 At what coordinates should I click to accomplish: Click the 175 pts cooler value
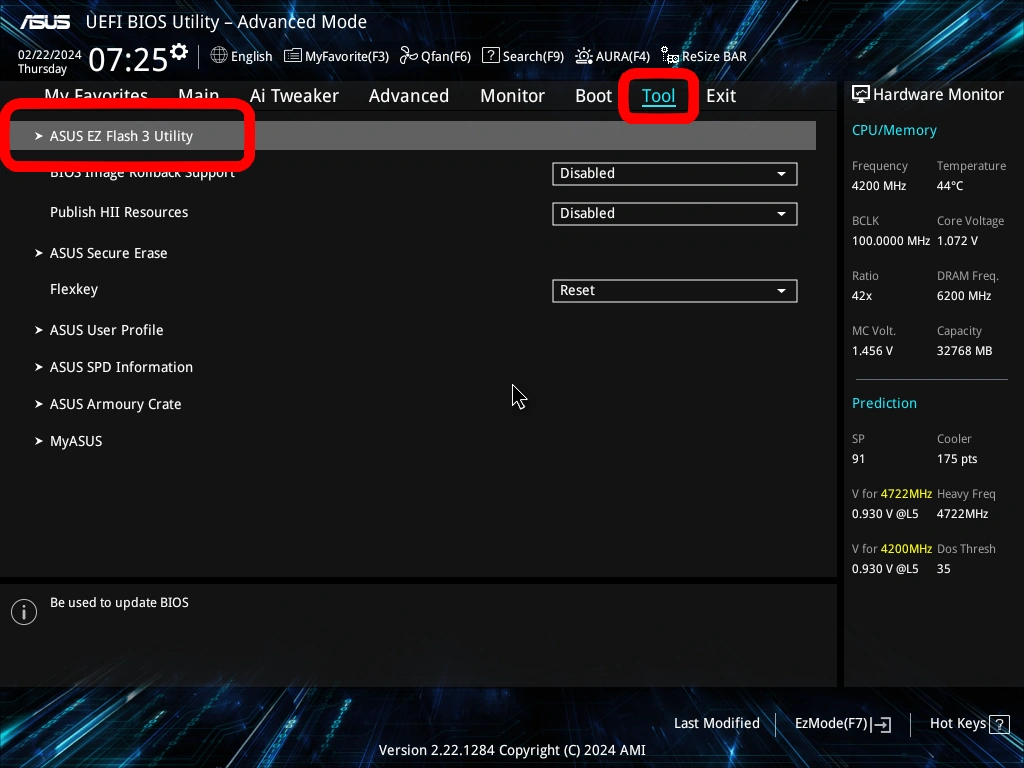point(957,459)
